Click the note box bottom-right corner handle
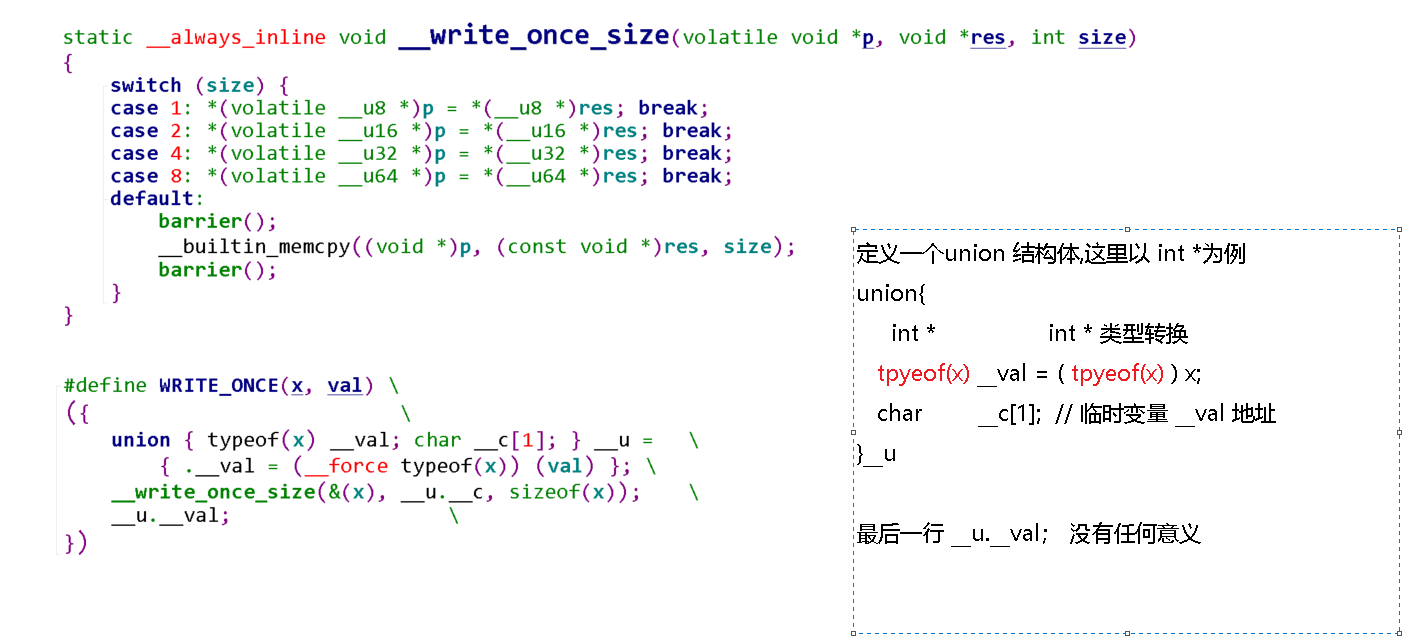1407x639 pixels. tap(1399, 632)
